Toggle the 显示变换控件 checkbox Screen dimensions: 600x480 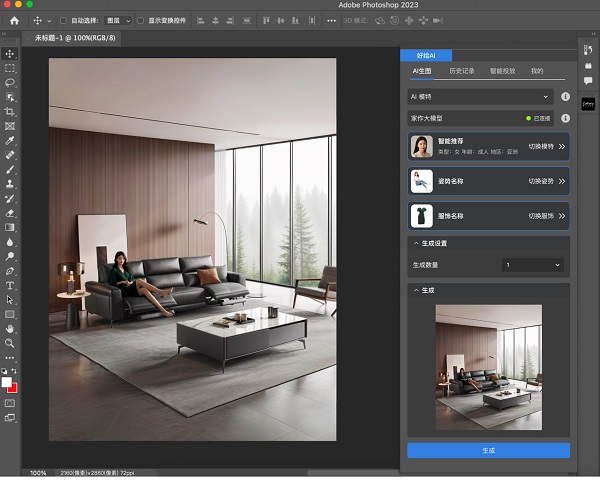coord(140,20)
